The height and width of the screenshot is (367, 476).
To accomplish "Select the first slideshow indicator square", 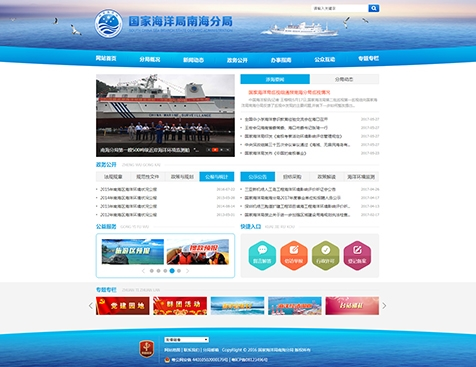I will point(209,150).
